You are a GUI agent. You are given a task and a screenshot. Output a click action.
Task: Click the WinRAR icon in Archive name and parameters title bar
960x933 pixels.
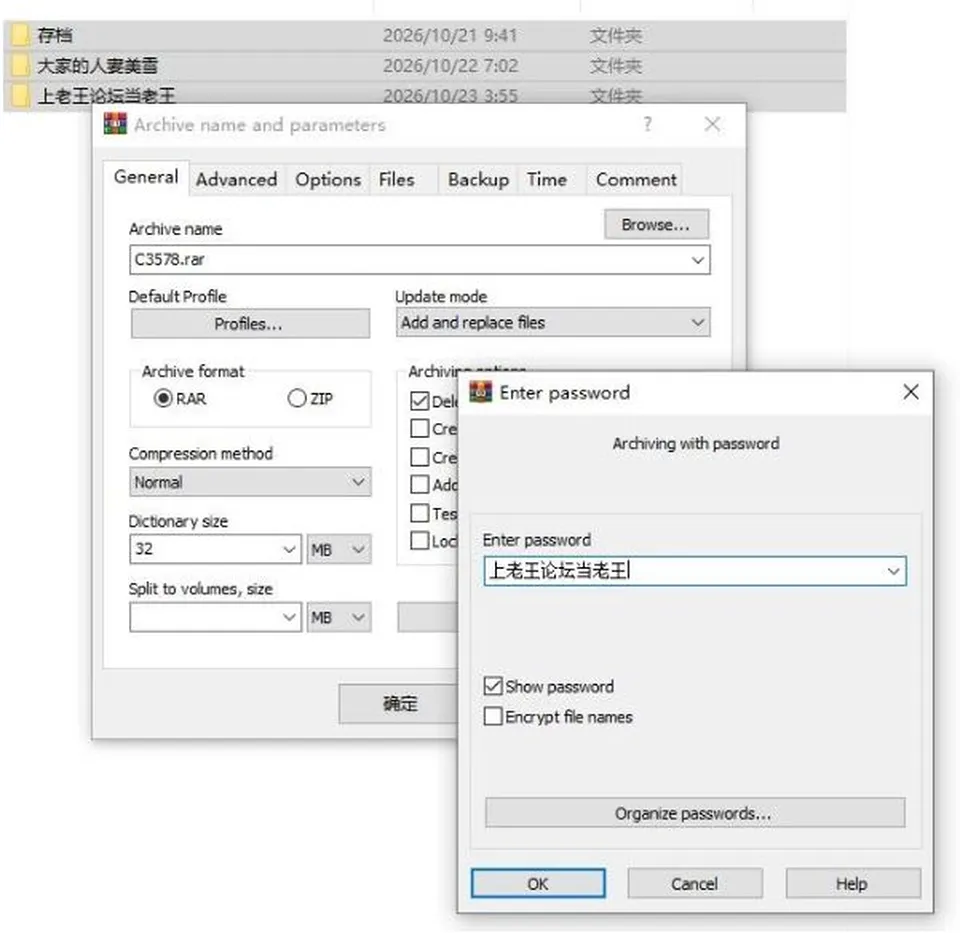click(115, 124)
